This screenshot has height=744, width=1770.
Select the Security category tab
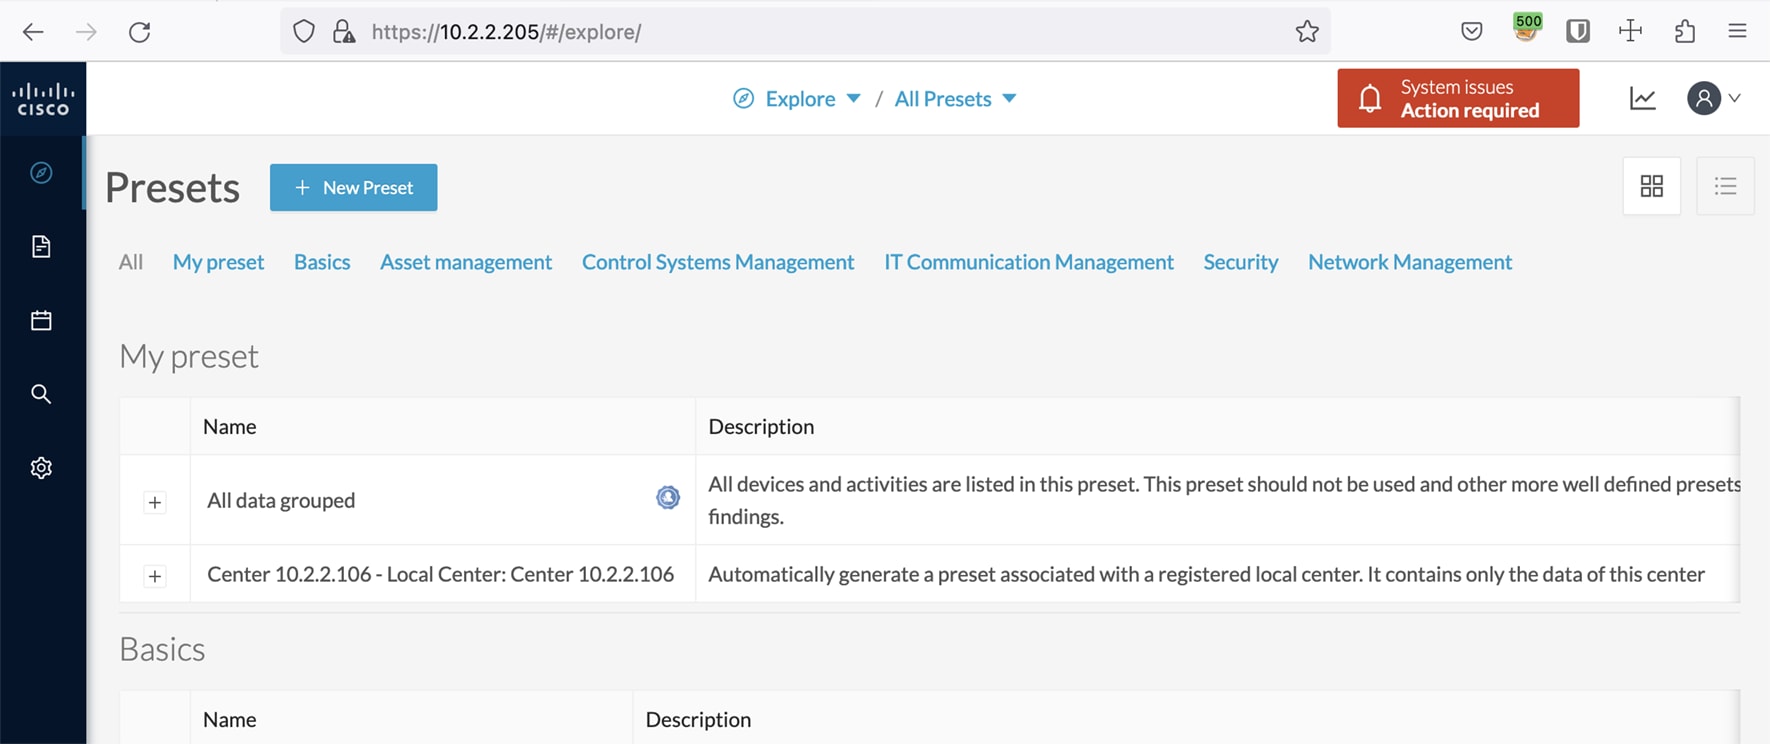pos(1240,262)
